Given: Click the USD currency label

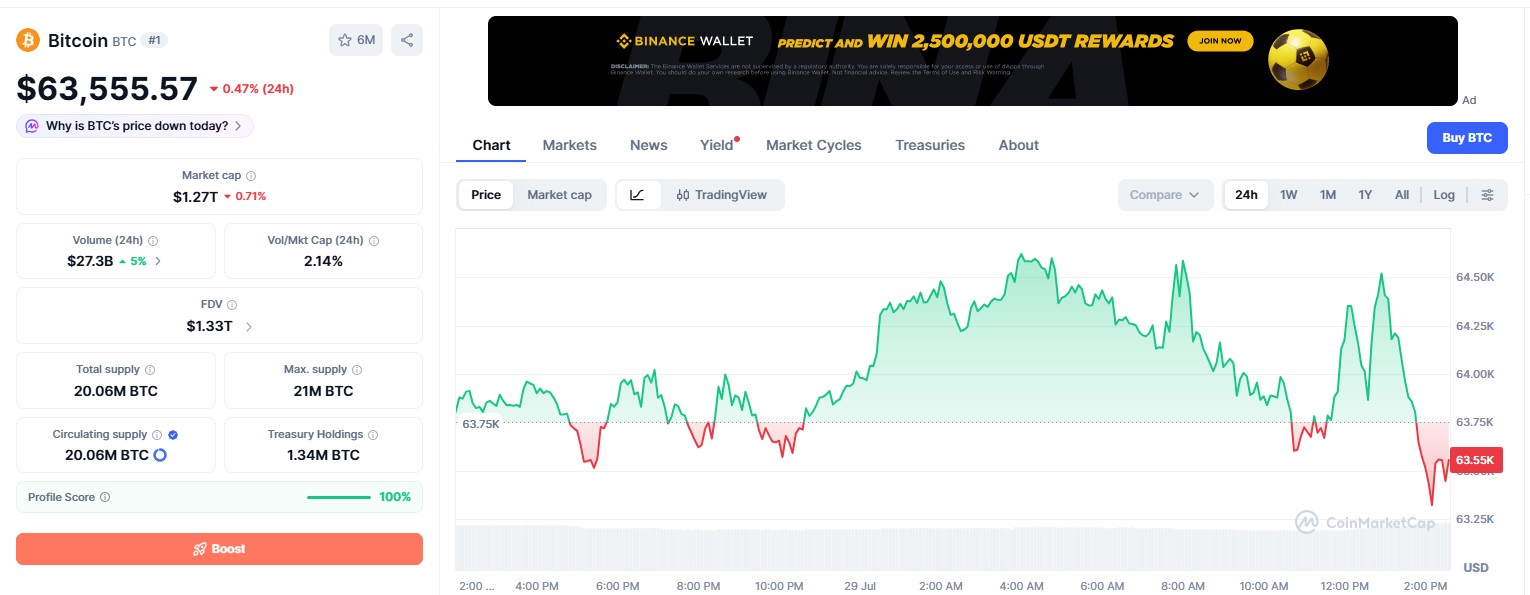Looking at the screenshot, I should 1476,568.
